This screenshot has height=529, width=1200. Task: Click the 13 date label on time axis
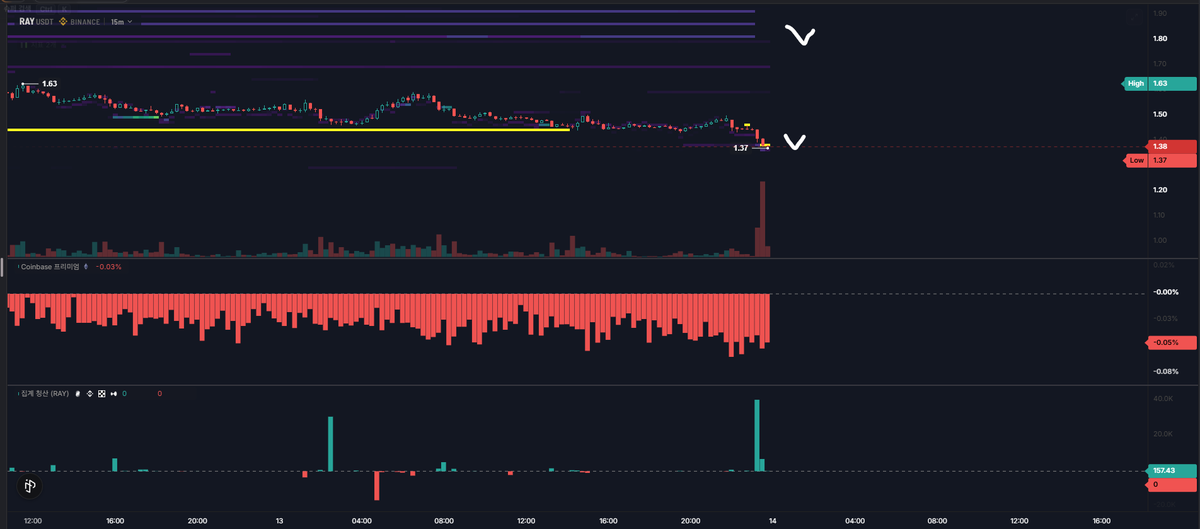pos(279,520)
